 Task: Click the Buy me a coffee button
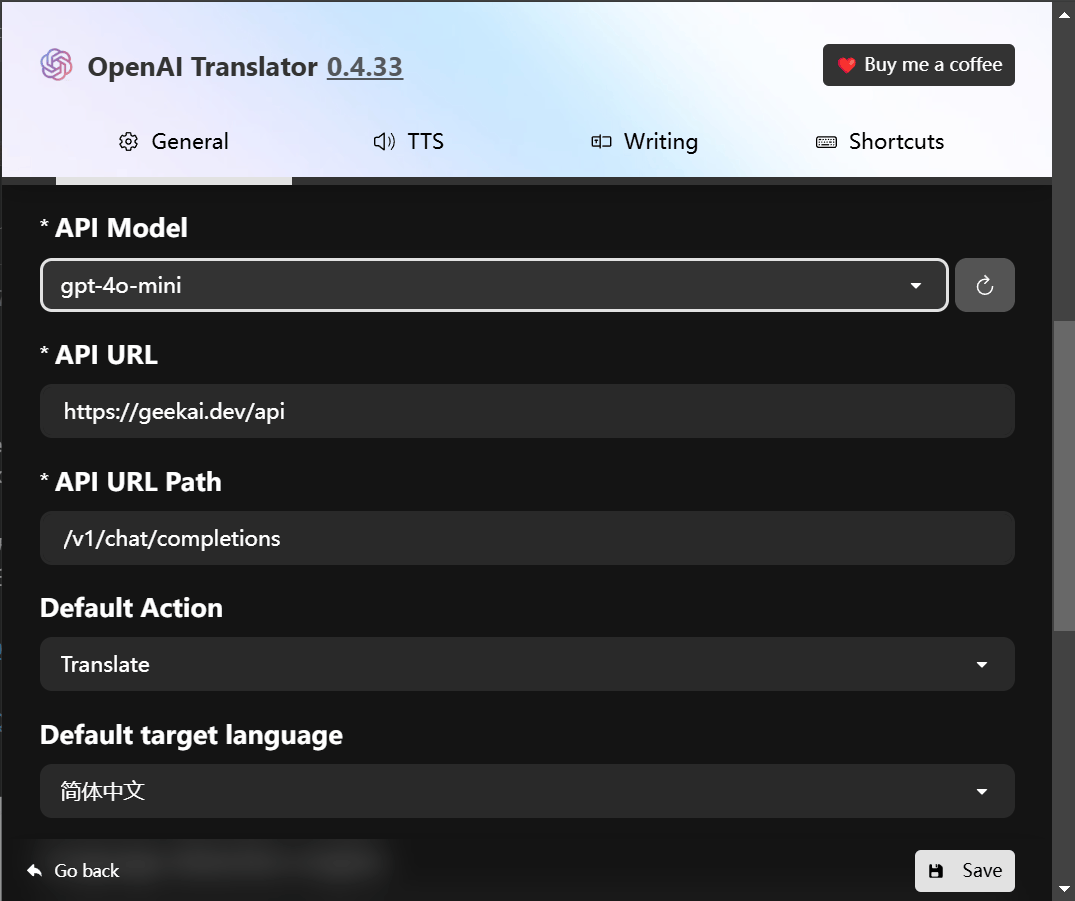click(919, 65)
